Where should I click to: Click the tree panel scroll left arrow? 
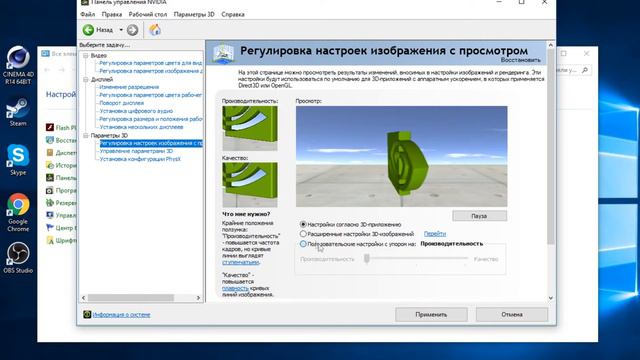tap(84, 298)
